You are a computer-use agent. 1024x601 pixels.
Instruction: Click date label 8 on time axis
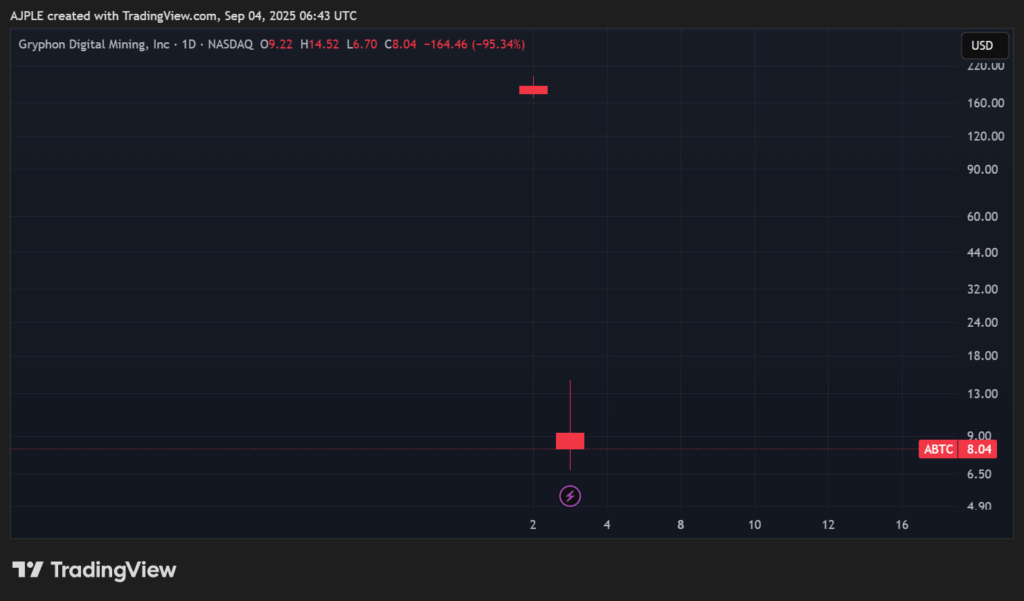coord(681,525)
